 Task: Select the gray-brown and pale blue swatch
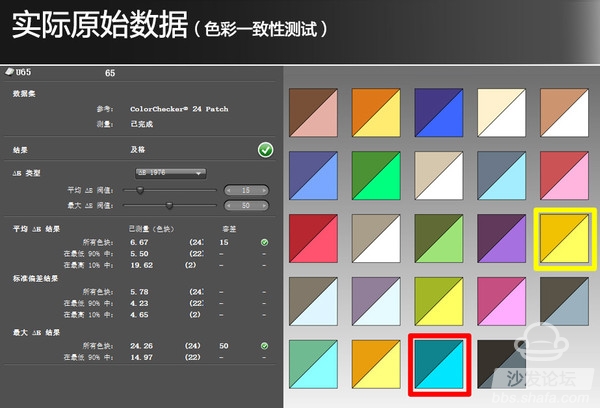(x=313, y=302)
